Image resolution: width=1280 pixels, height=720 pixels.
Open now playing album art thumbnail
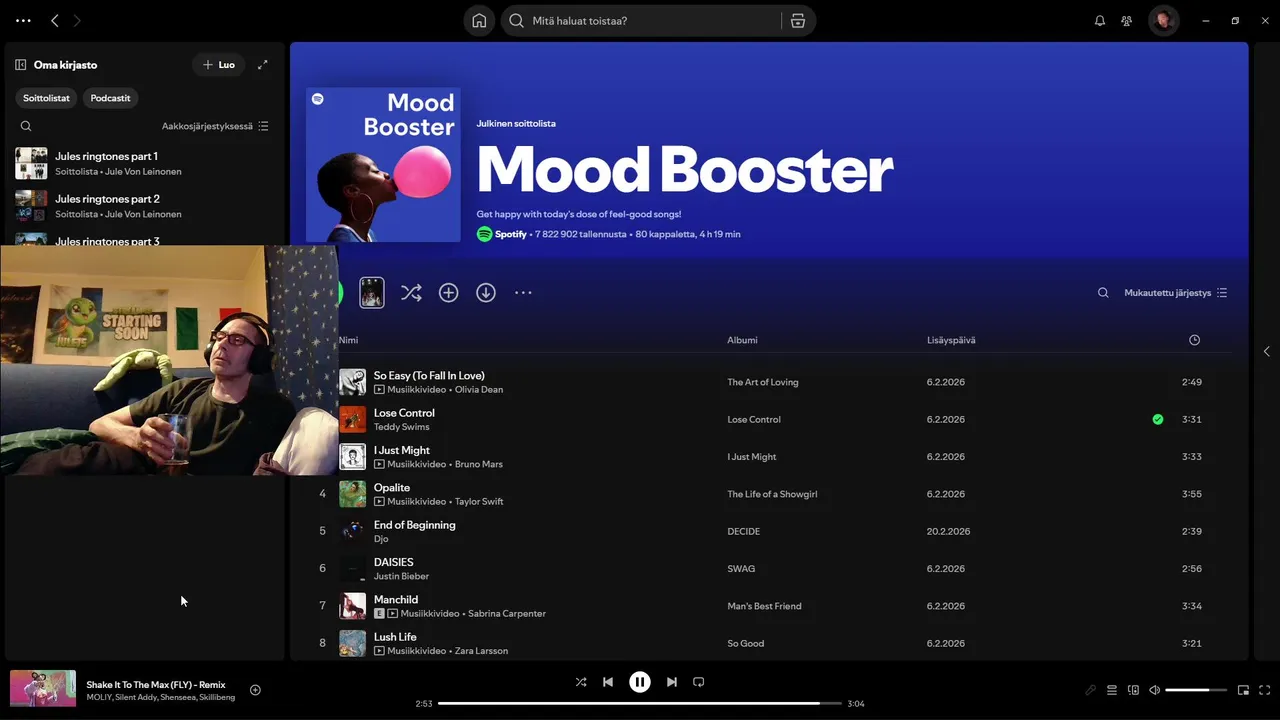click(x=43, y=688)
